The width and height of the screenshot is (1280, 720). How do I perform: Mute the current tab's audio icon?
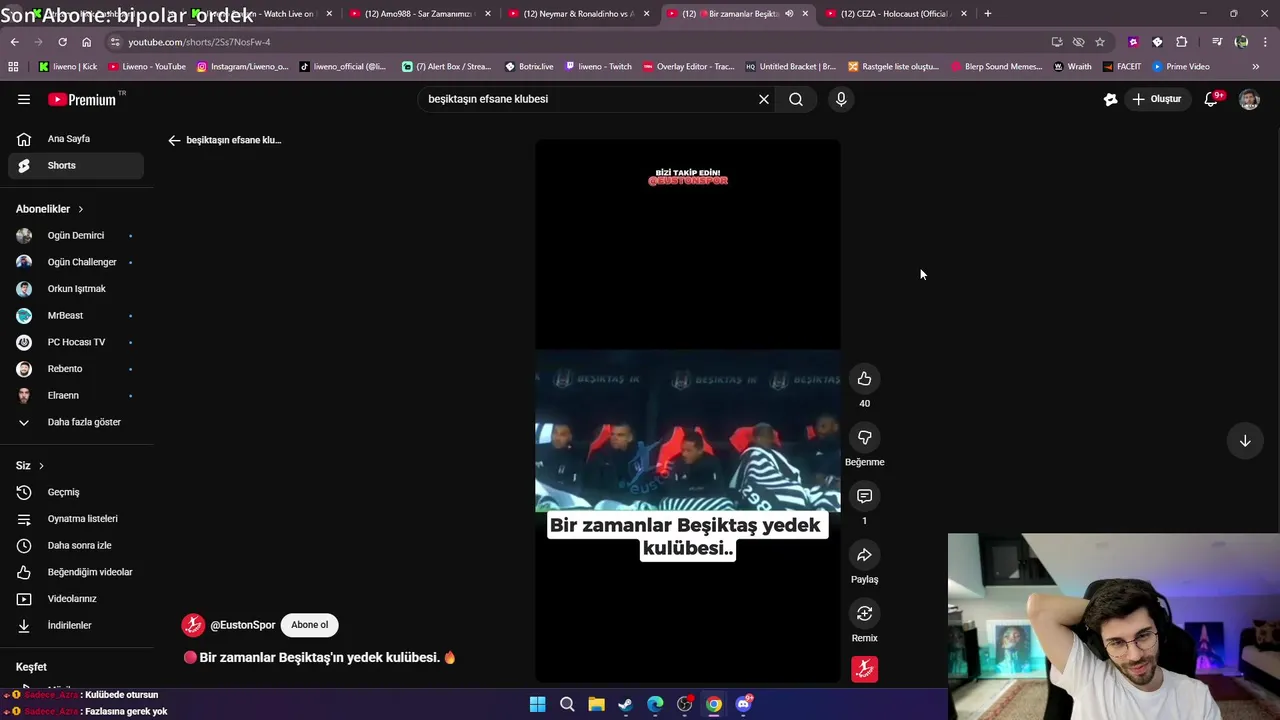[x=789, y=14]
